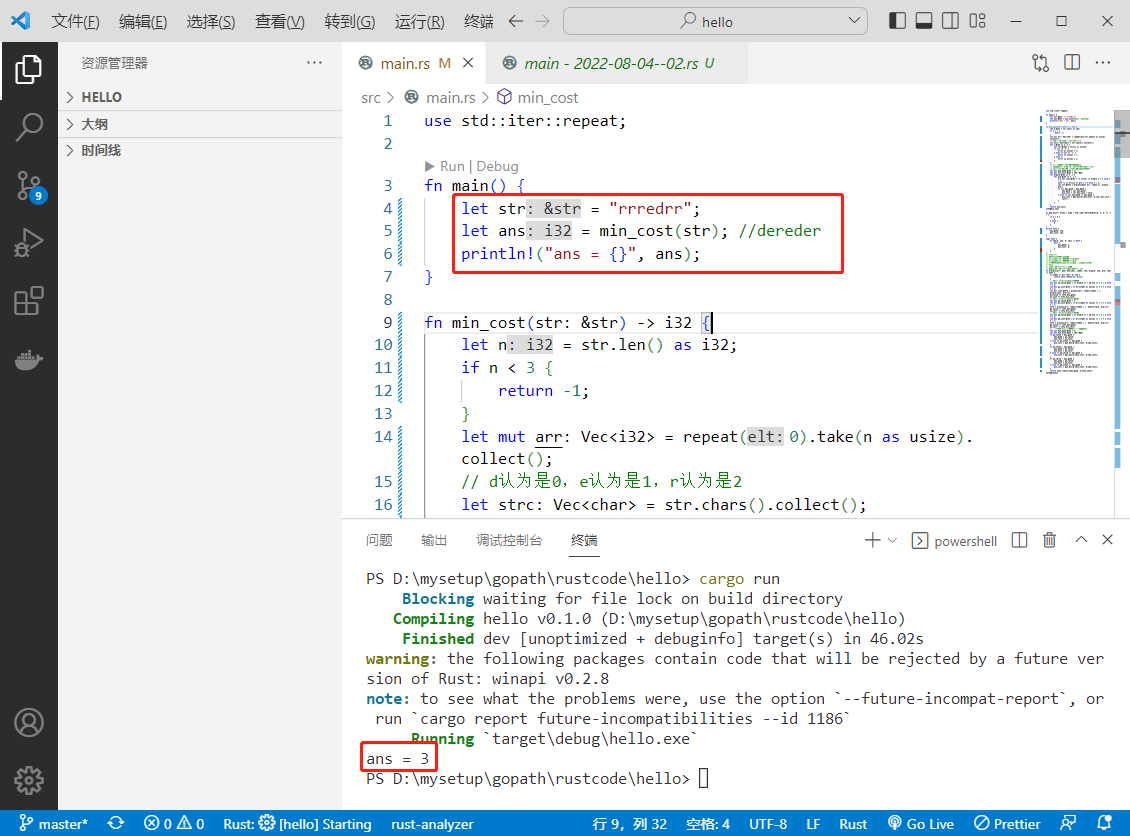Kill the terminal with trash icon

click(x=1049, y=541)
